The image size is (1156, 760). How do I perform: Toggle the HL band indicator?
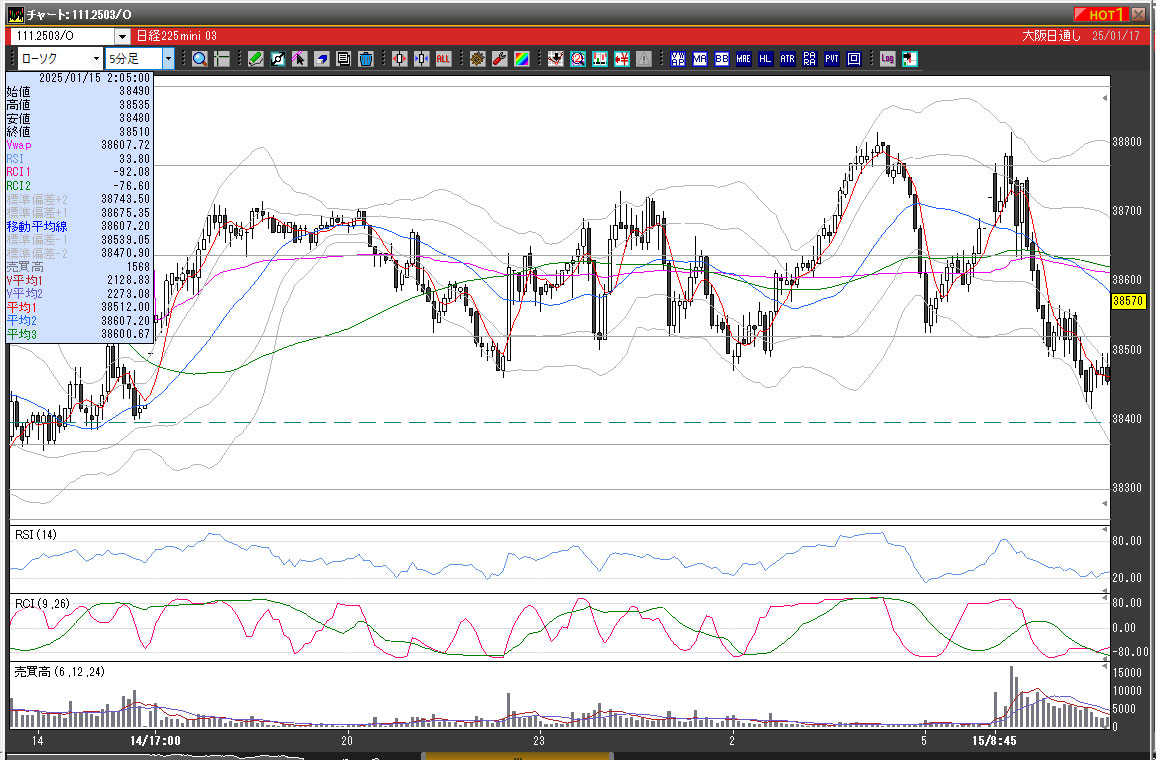click(765, 59)
